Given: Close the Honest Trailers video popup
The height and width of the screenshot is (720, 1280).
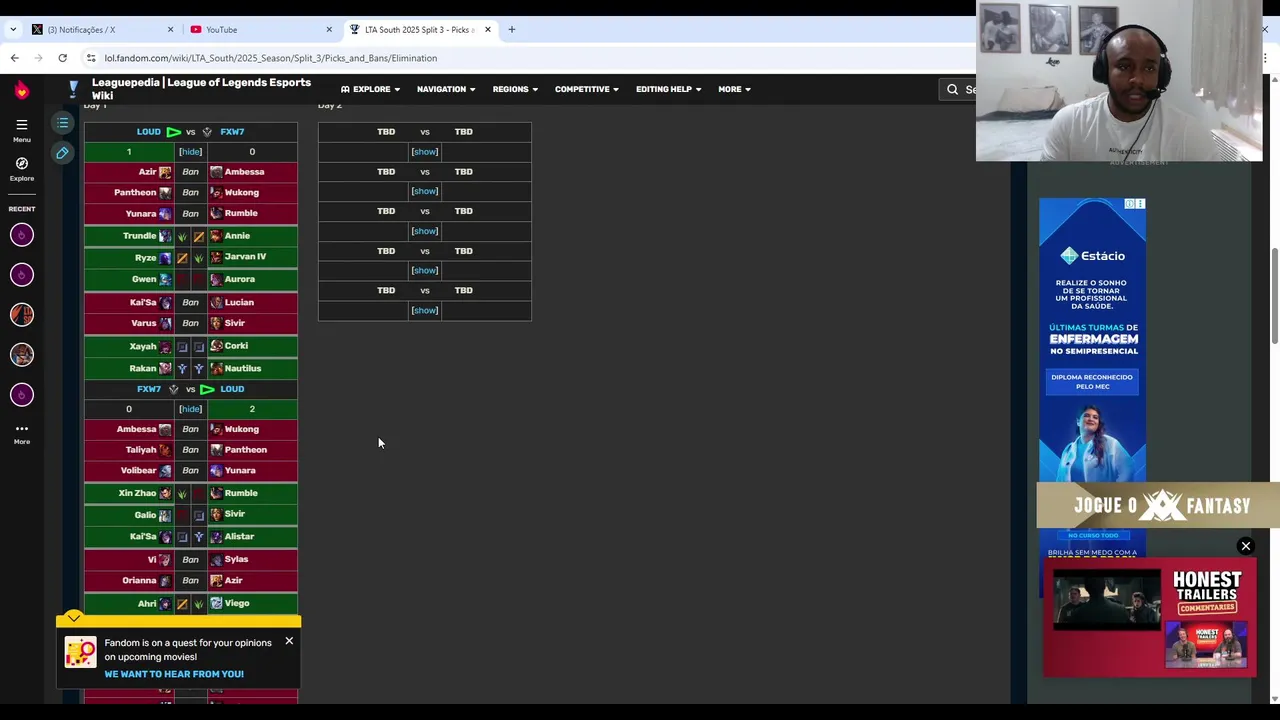Looking at the screenshot, I should coord(1246,546).
